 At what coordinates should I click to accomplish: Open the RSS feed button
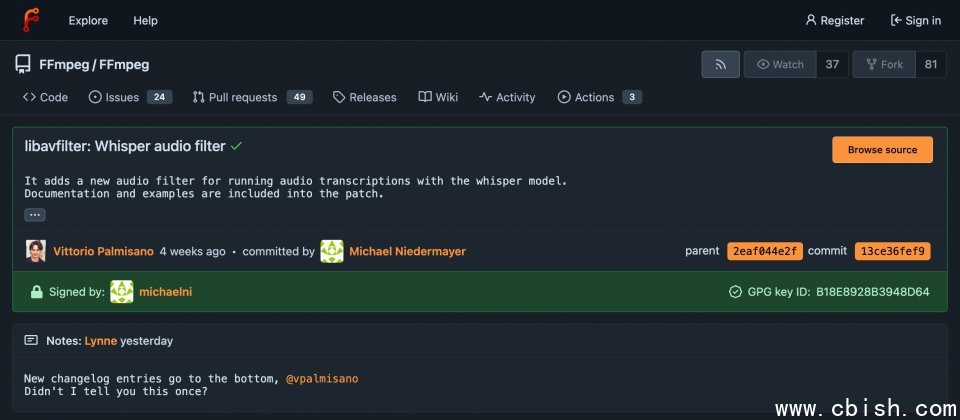[721, 64]
